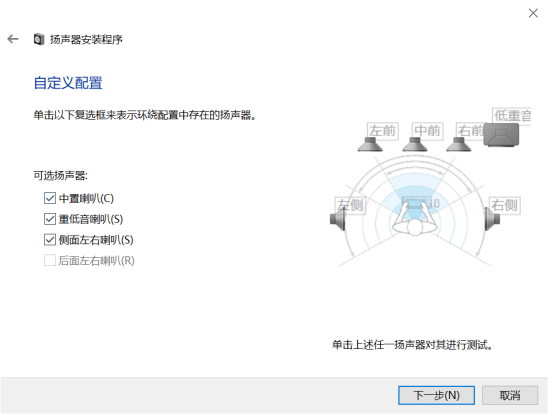
Task: Click the 右侧 speaker label
Action: click(504, 205)
